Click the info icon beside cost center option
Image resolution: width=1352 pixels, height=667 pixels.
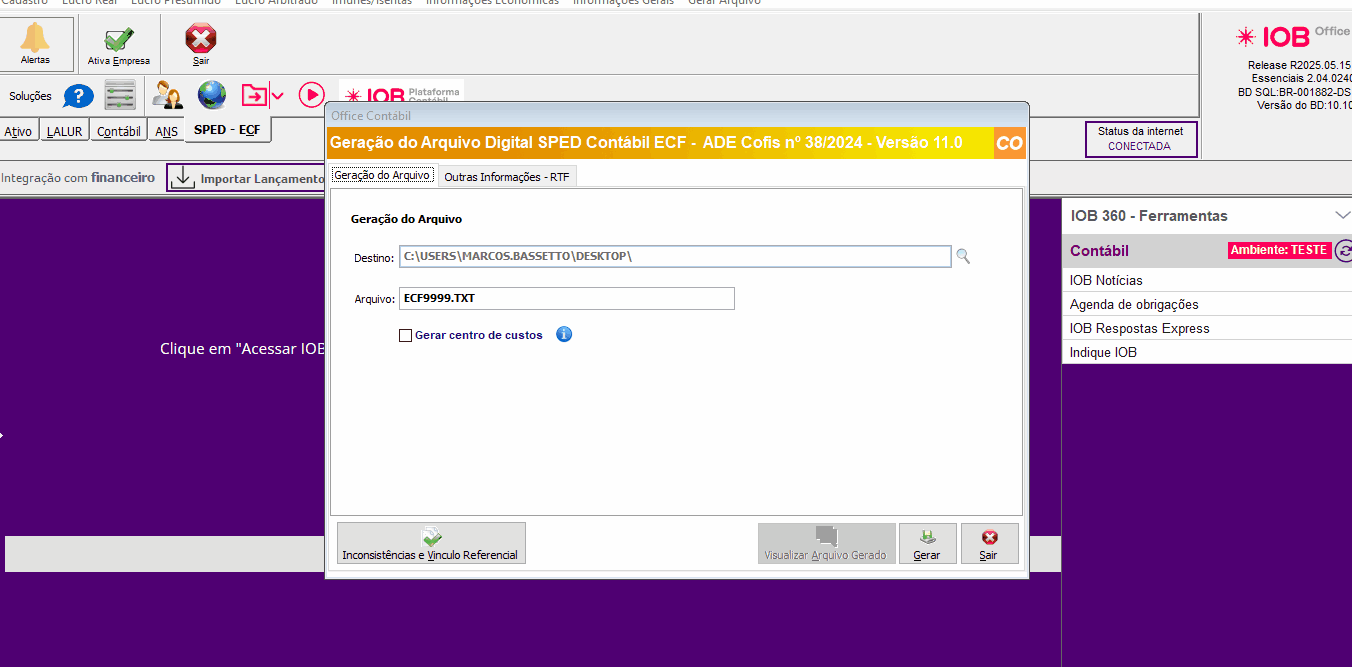coord(564,335)
